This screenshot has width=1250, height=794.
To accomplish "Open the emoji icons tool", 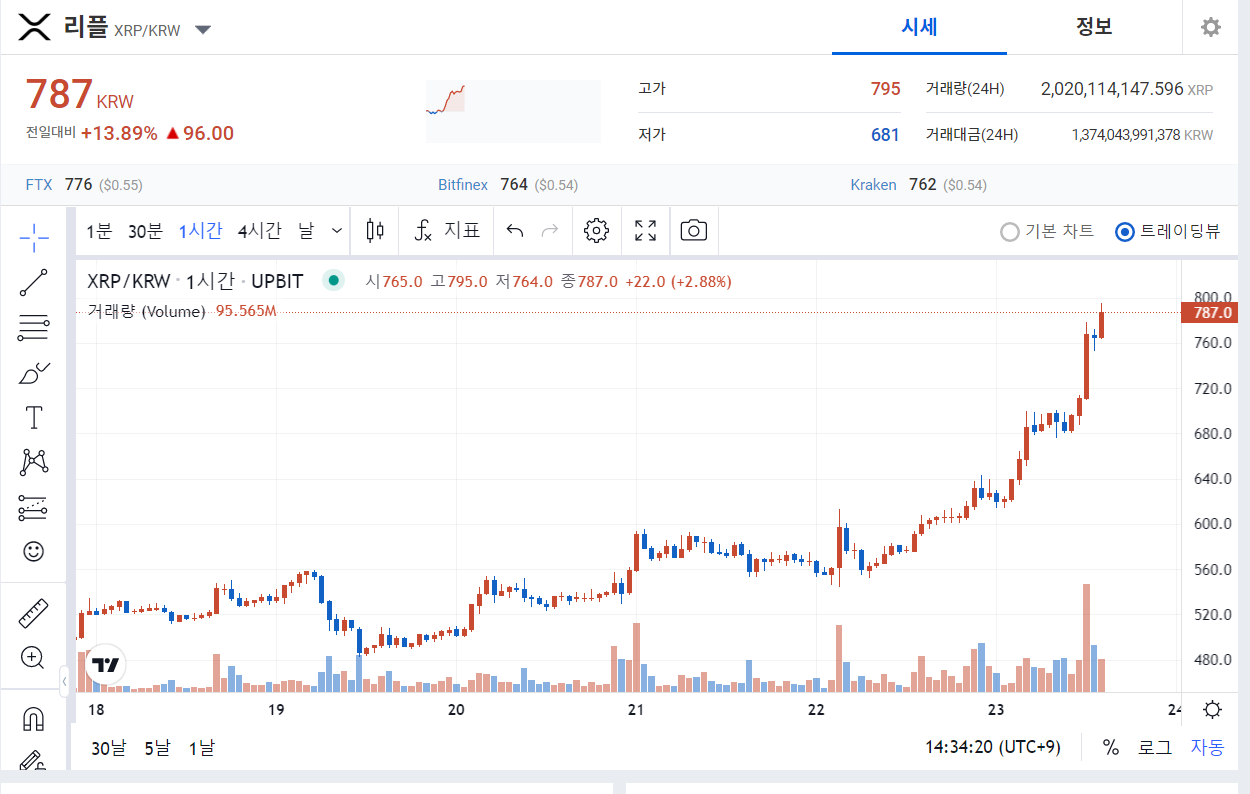I will (x=34, y=551).
